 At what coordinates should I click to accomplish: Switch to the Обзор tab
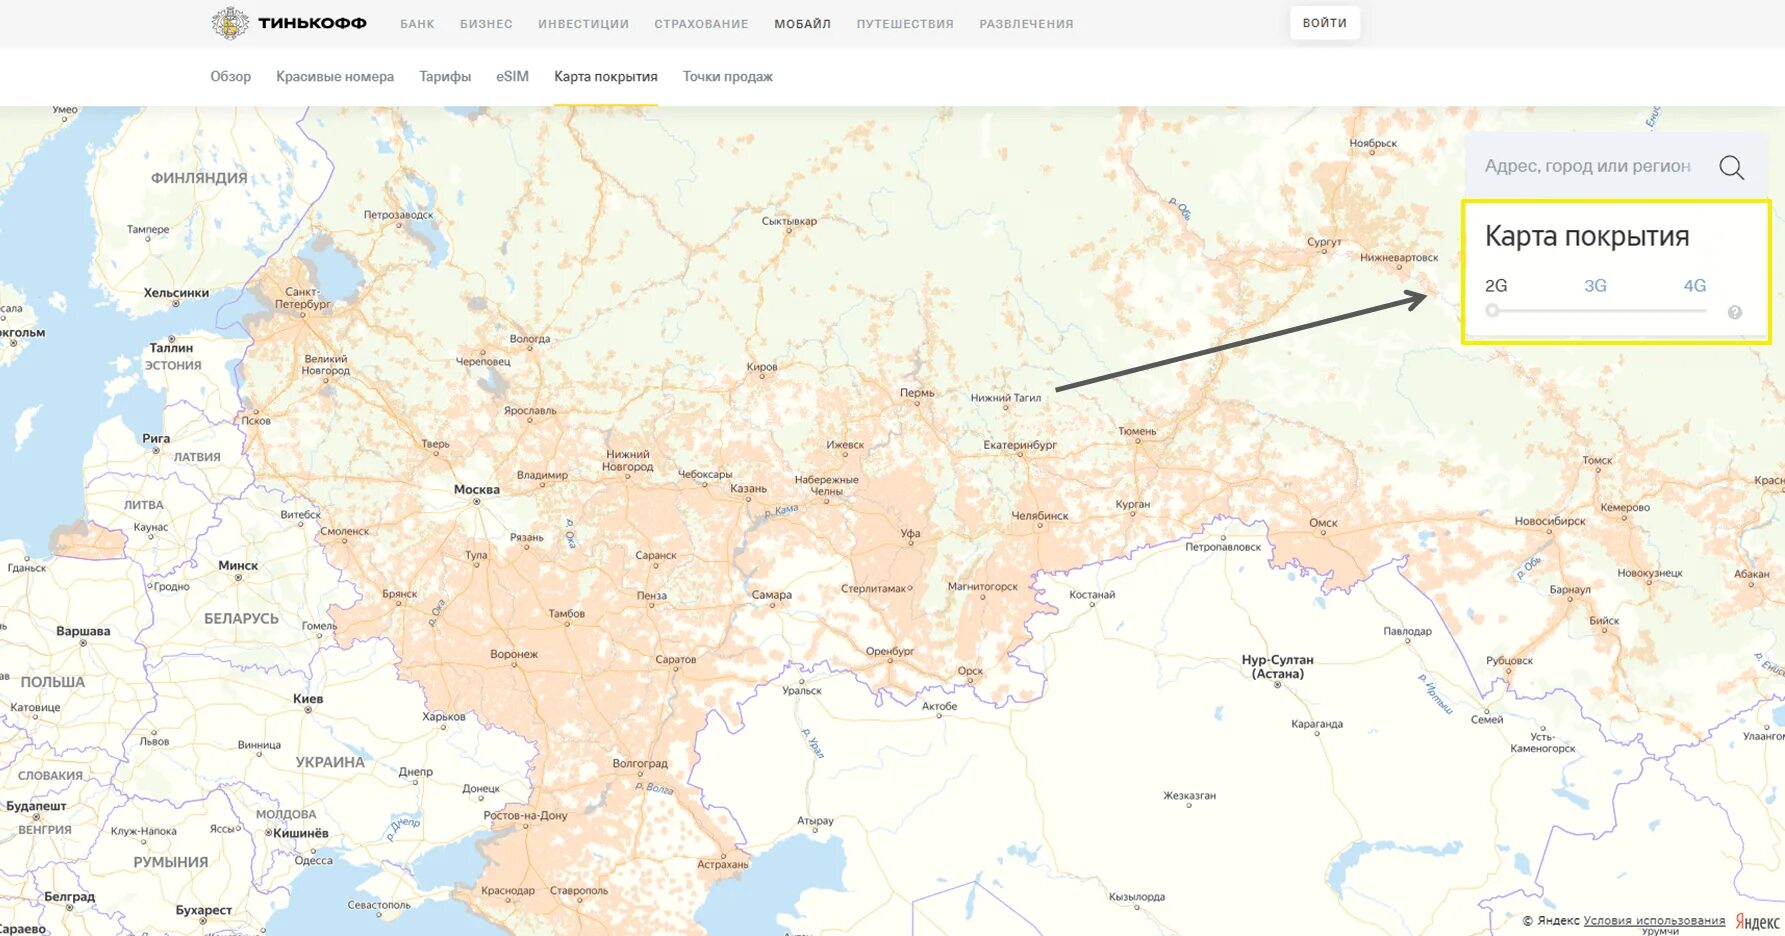tap(230, 76)
